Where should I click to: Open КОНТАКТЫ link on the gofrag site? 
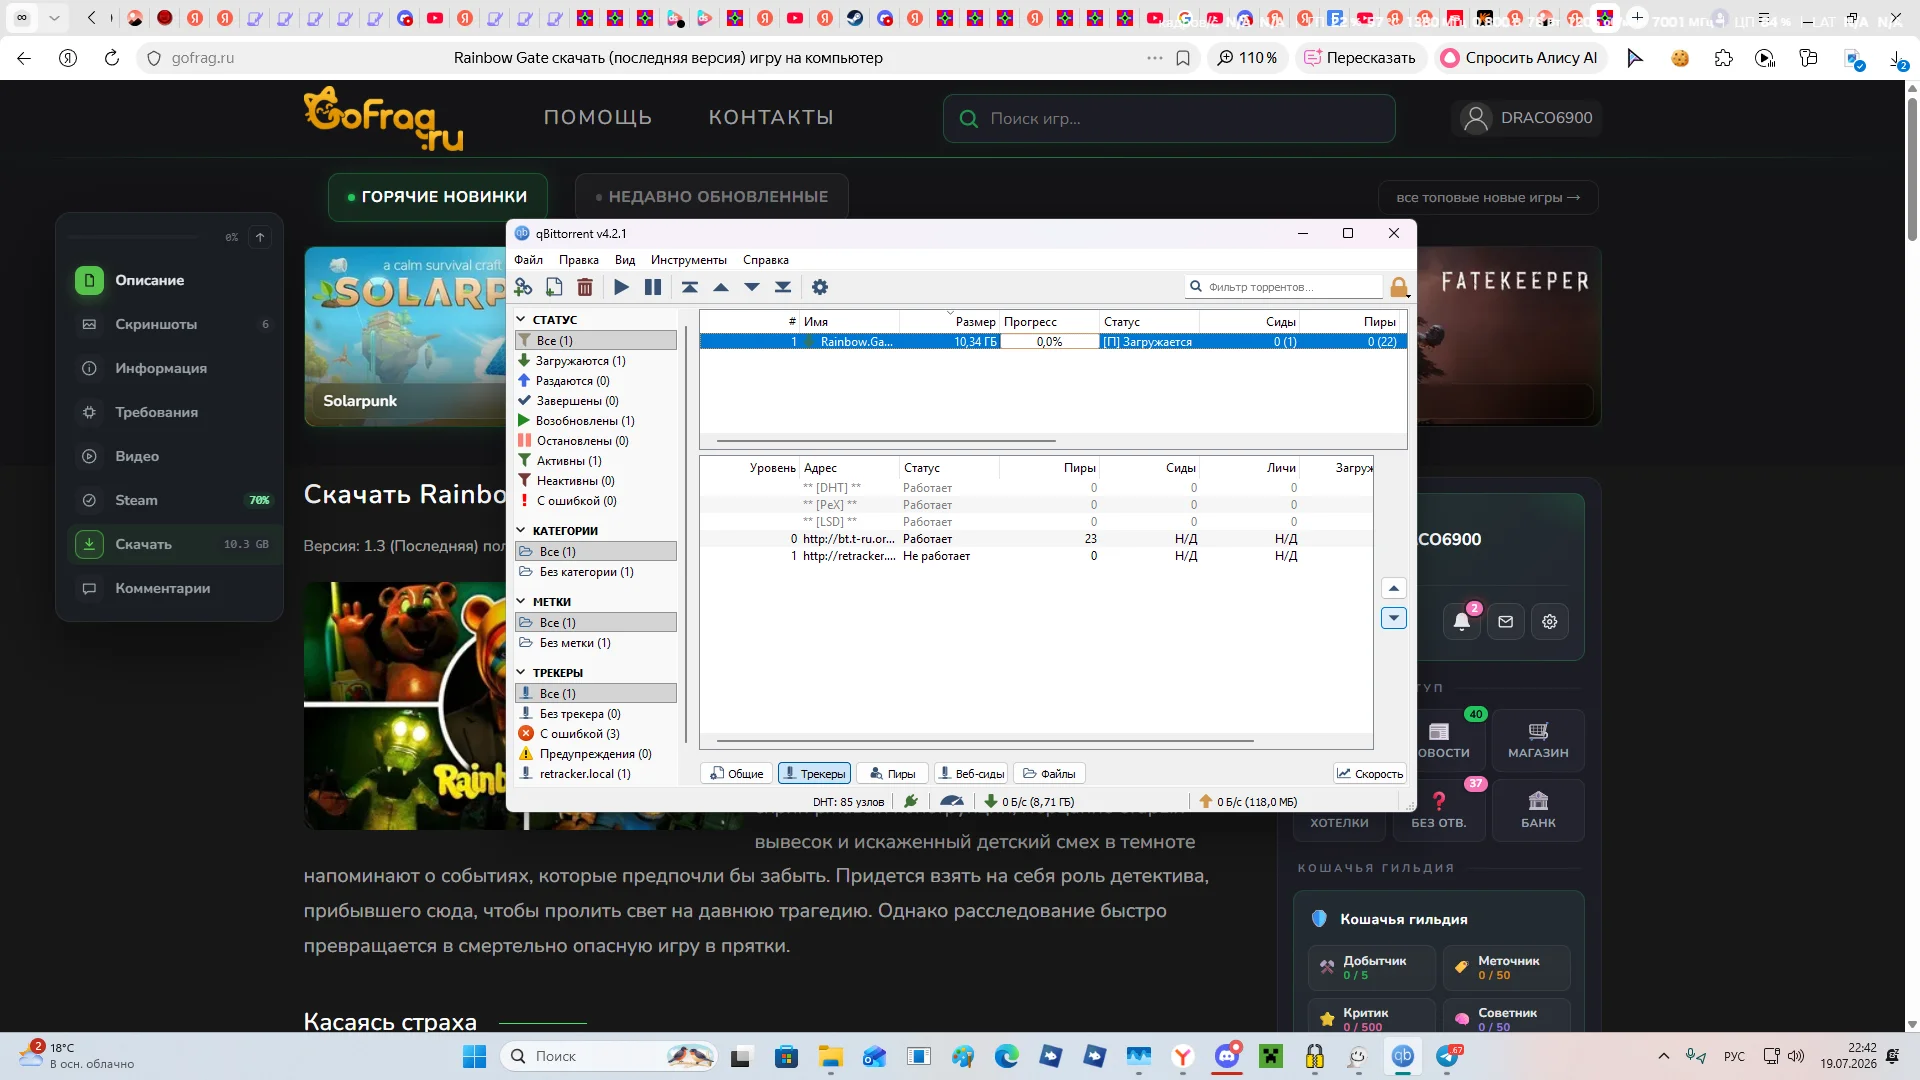point(771,117)
